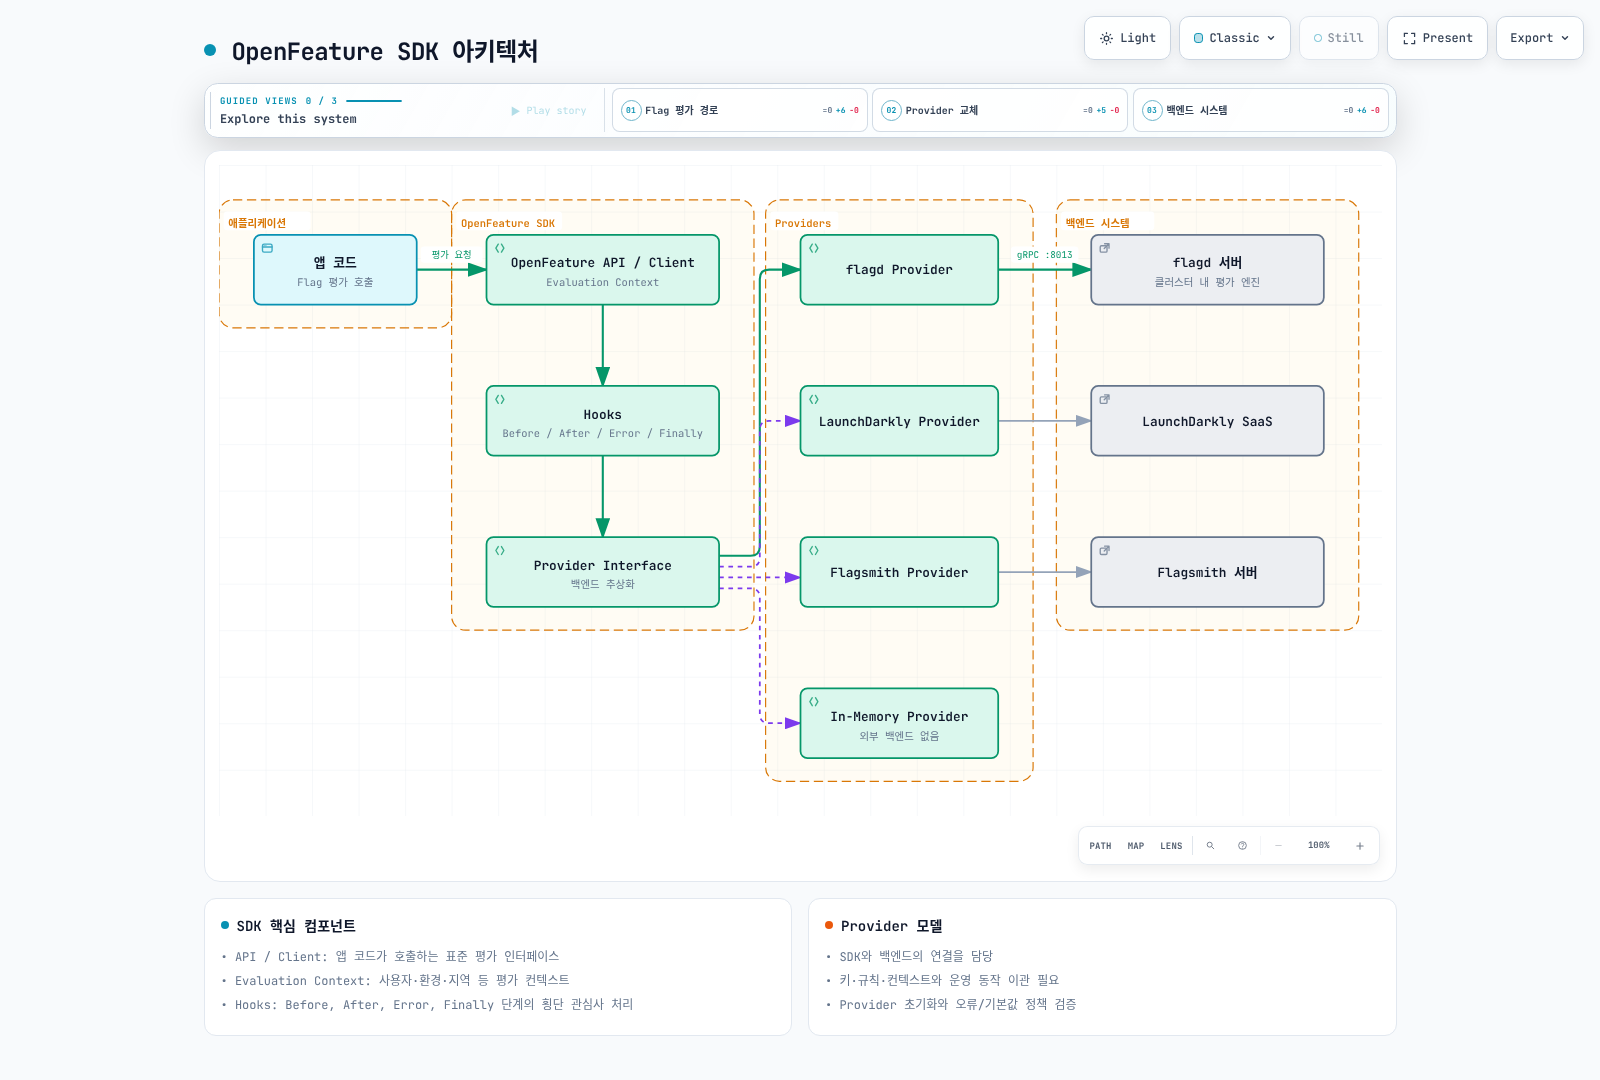
Task: Toggle LENS mode in canvas toolbar
Action: (1171, 846)
